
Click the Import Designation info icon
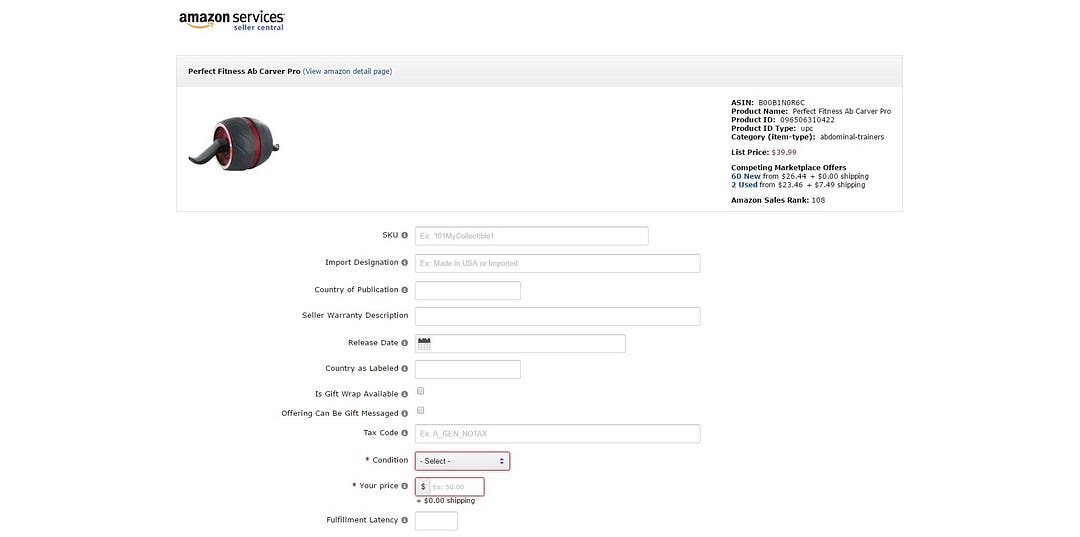[x=405, y=263]
